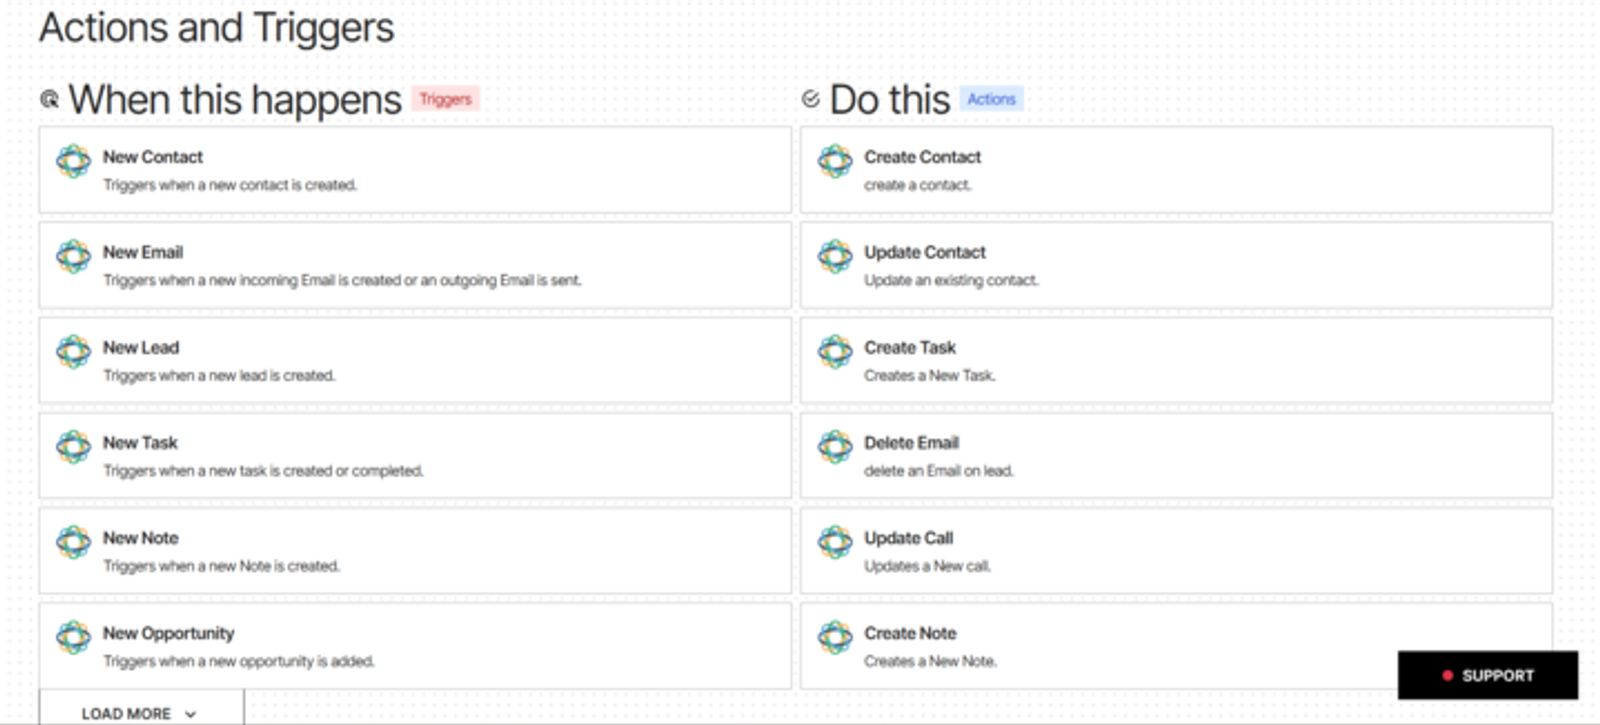Click 'Triggers when a new contact is created.' text

point(230,185)
